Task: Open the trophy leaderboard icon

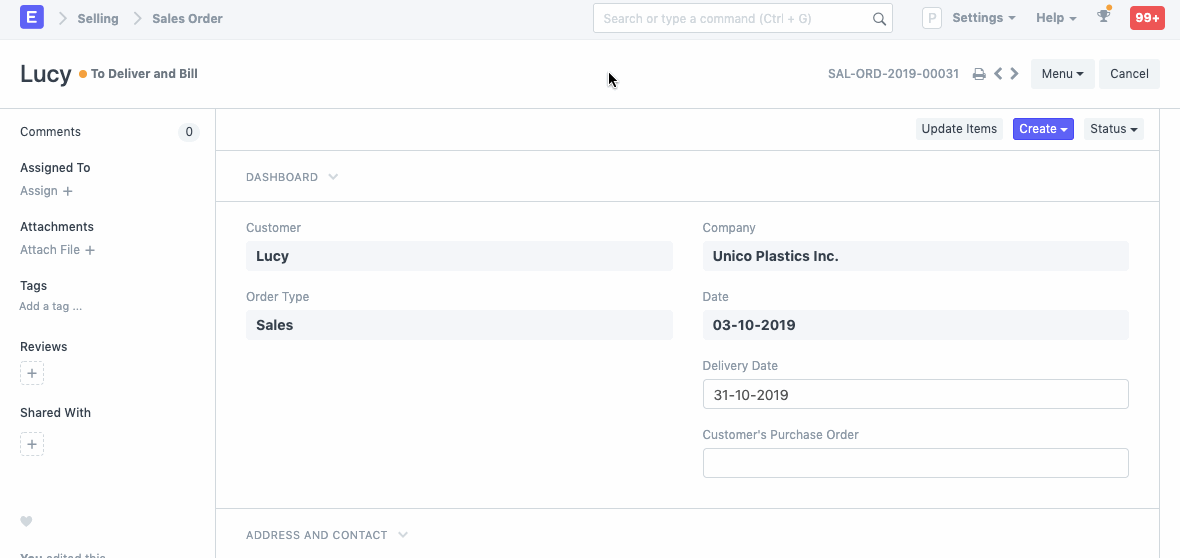Action: (1104, 17)
